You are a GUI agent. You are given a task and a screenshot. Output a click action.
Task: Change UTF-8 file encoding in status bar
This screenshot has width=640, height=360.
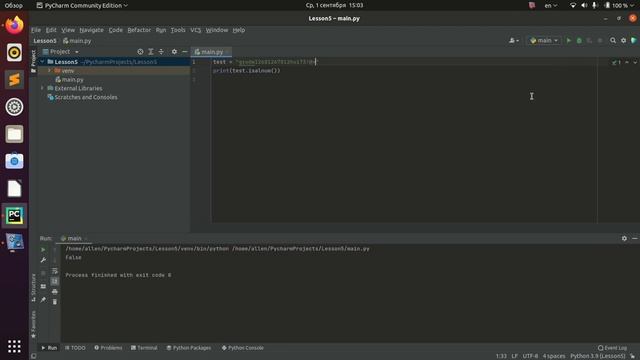[x=530, y=356]
